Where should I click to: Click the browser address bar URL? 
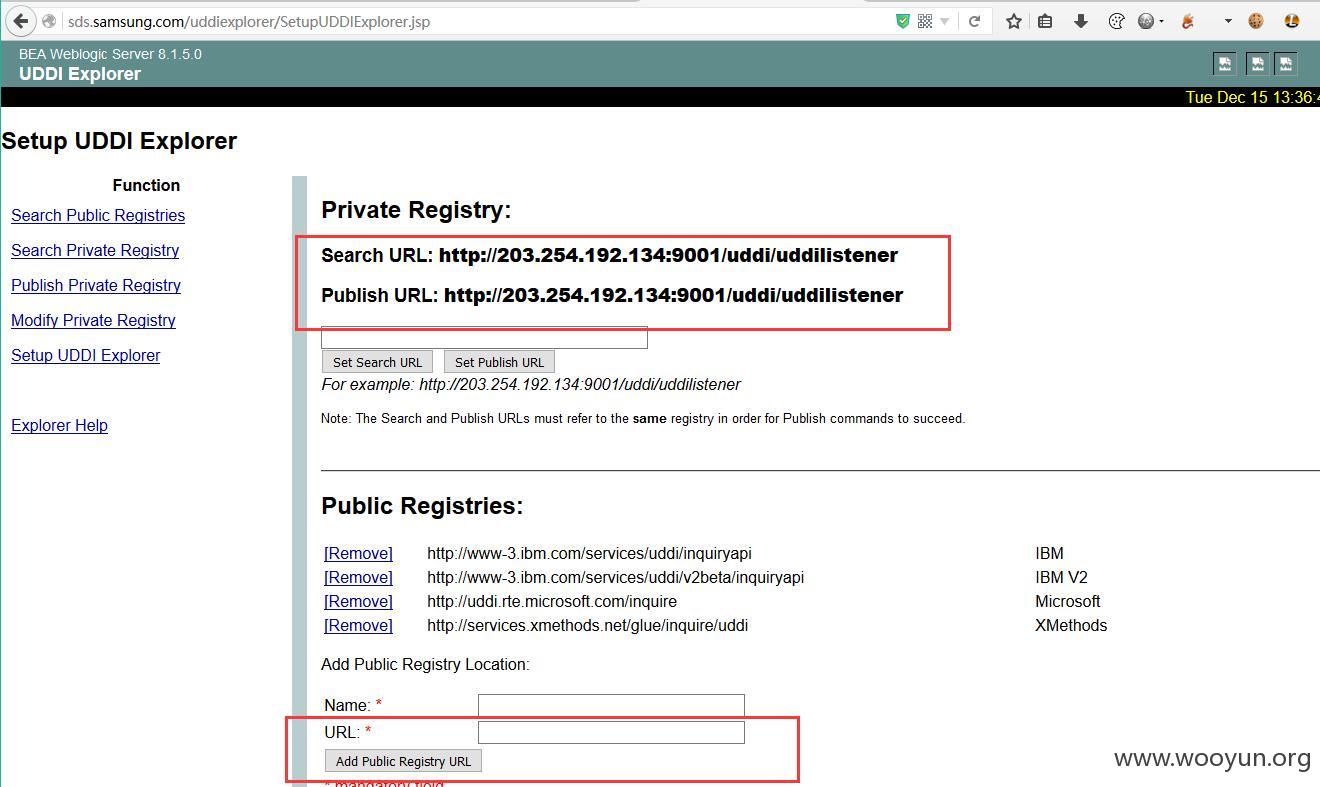[x=249, y=21]
